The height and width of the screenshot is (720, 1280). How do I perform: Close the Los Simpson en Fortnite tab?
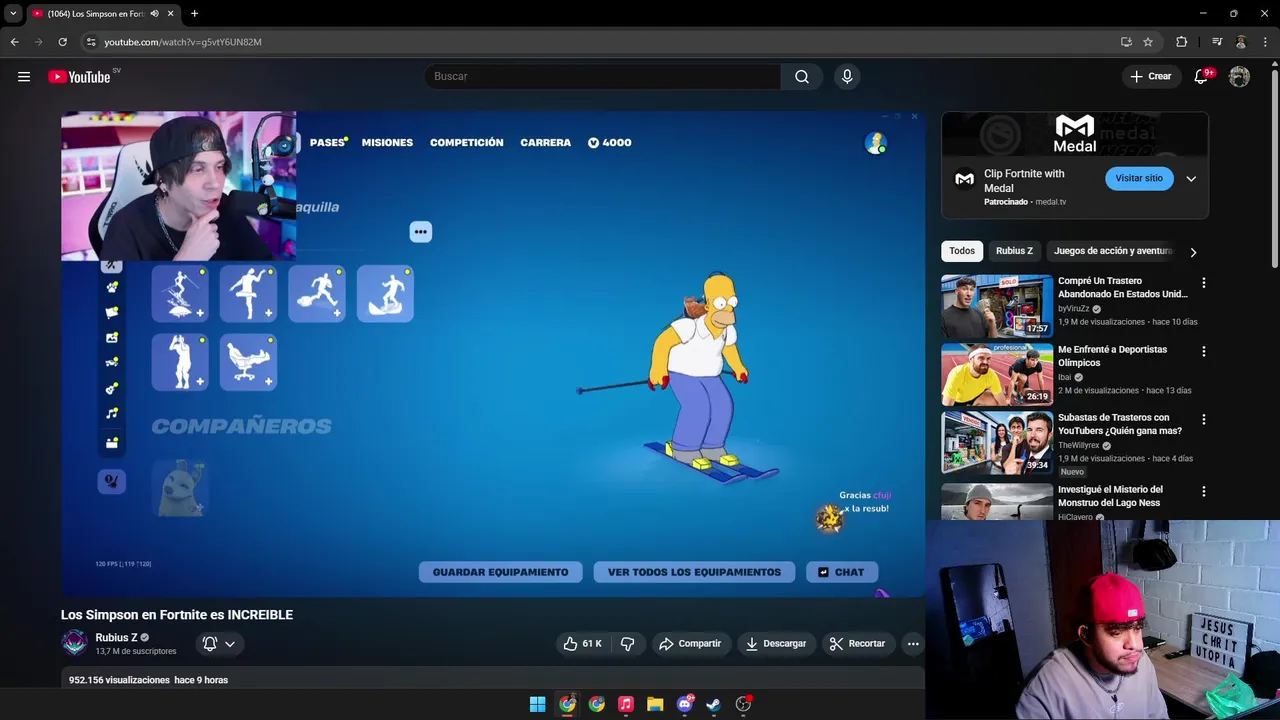tap(170, 14)
